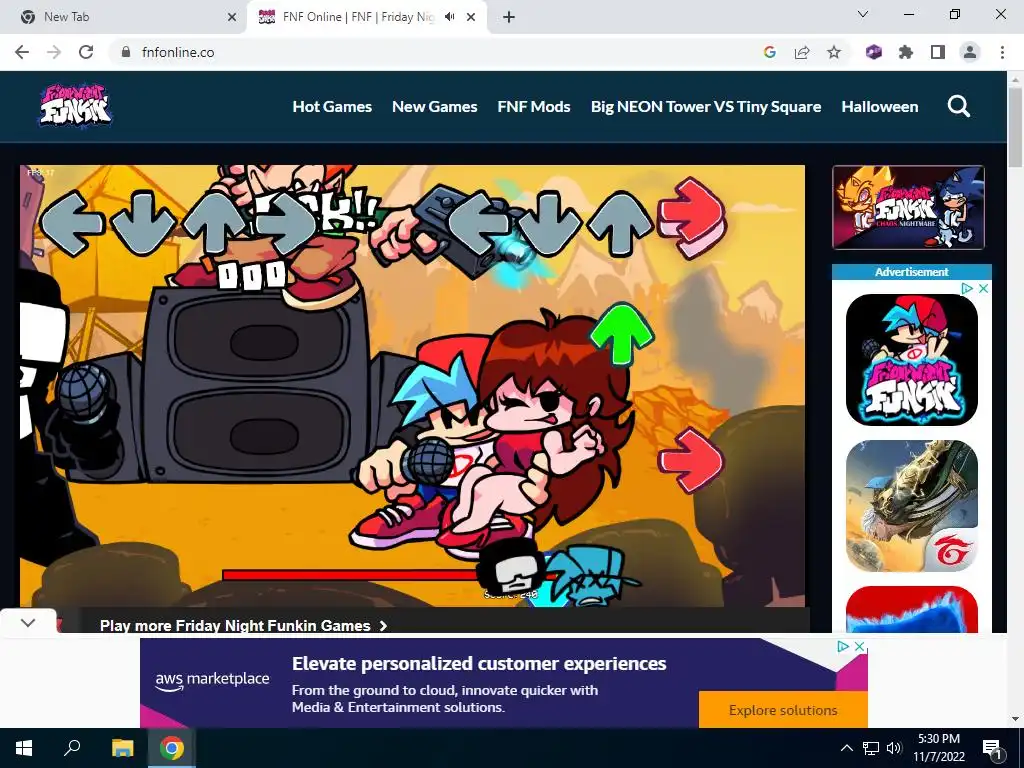Open the FNF Mods menu item
Screen dimensions: 1024x768
coord(534,106)
